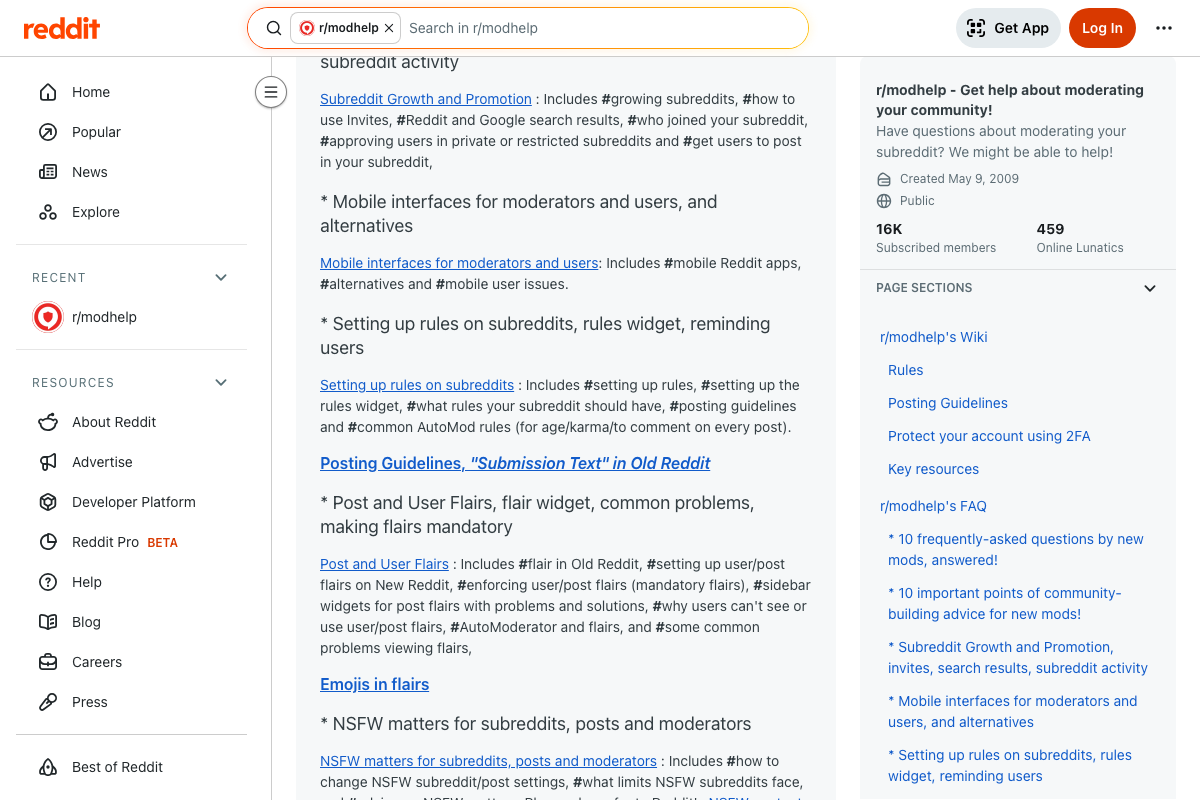The image size is (1200, 800).
Task: Jump to r/modhelp's FAQ section
Action: click(x=933, y=506)
